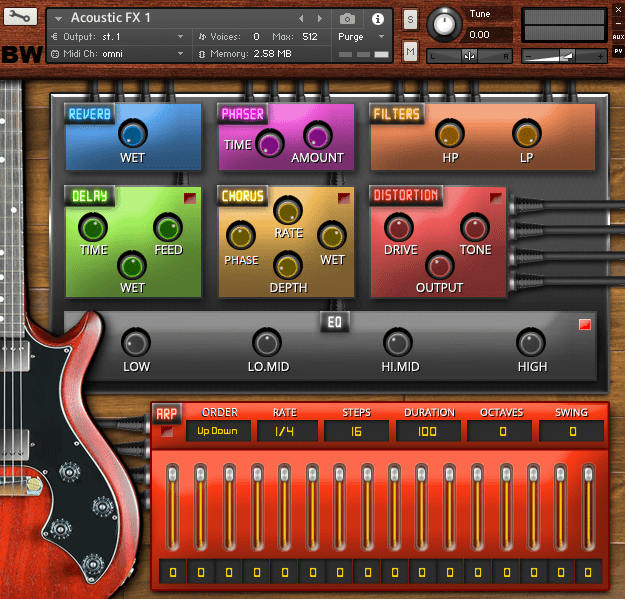Mute the instrument with the M button
Screen dimensions: 625x599
click(x=410, y=51)
